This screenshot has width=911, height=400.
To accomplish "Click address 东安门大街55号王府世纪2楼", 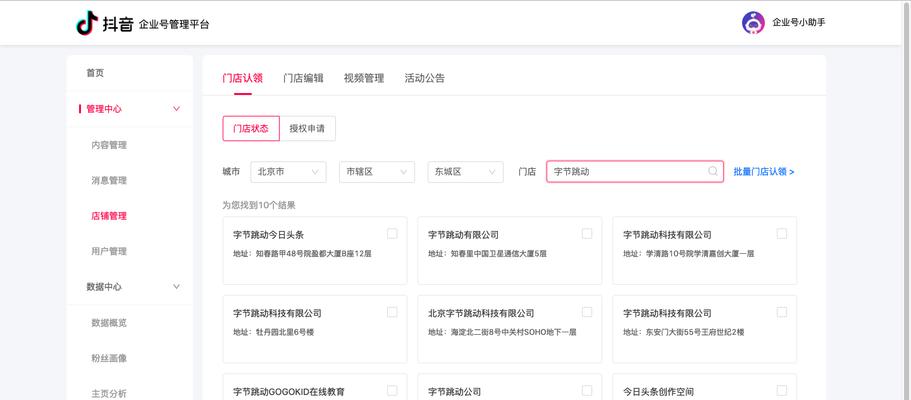I will click(x=684, y=333).
